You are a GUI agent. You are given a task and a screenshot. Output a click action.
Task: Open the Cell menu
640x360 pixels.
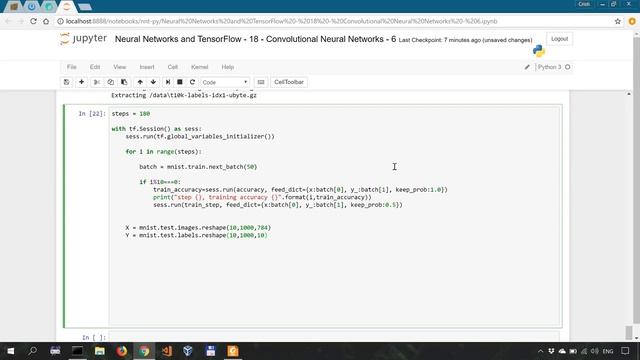[x=173, y=67]
